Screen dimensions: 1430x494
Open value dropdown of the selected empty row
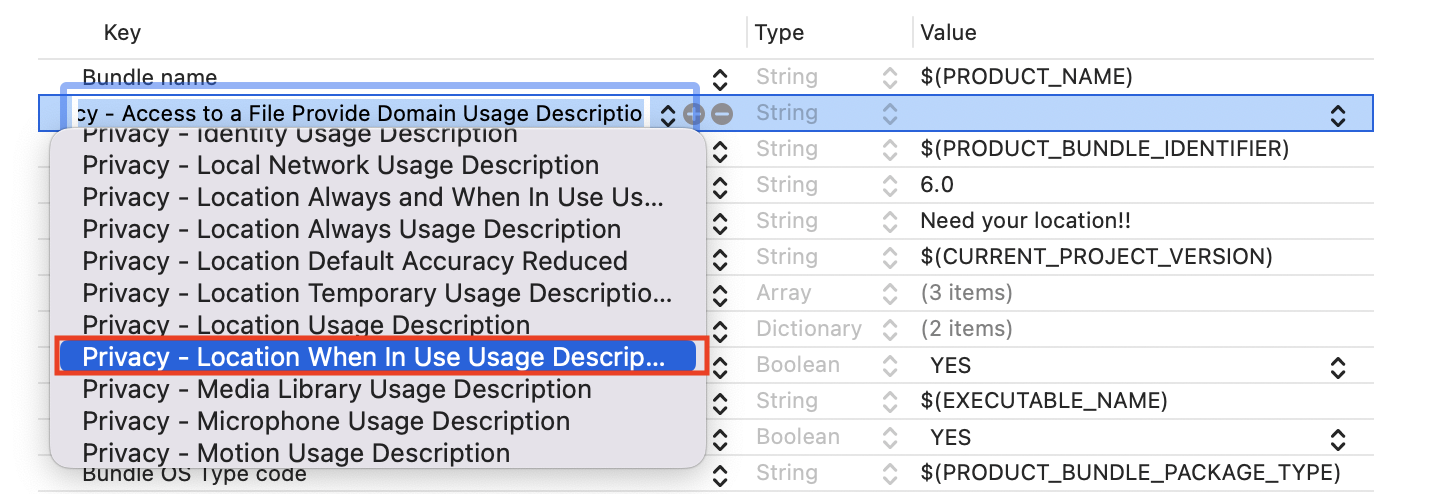click(x=1338, y=115)
